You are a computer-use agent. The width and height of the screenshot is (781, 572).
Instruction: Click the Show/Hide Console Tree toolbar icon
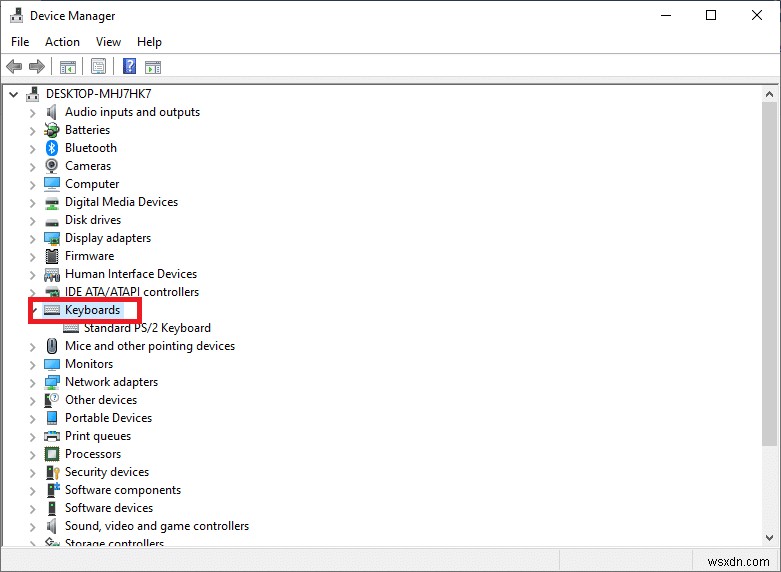pos(68,66)
